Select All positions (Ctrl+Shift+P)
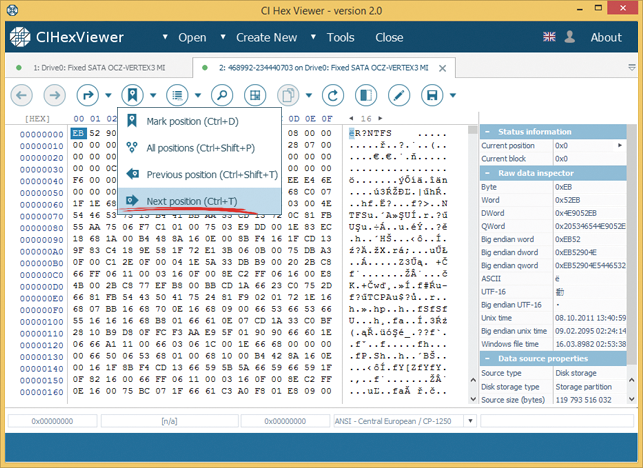Viewport: 643px width, 468px height. [x=200, y=148]
